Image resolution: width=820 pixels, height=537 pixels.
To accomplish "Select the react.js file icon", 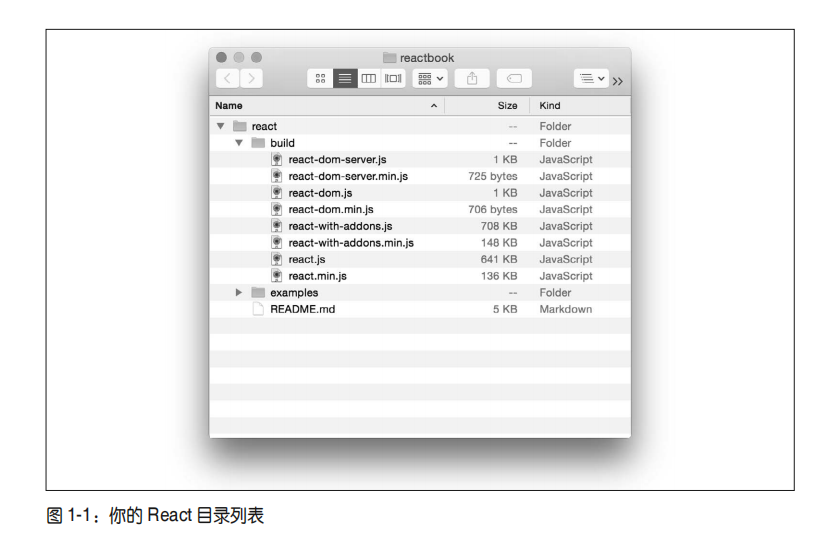I will [277, 259].
